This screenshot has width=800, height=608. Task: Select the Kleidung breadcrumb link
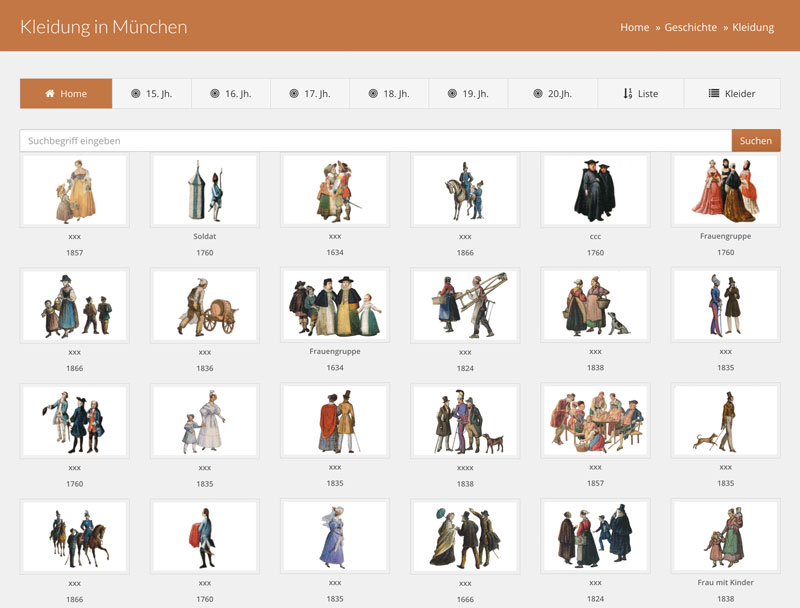(x=753, y=27)
